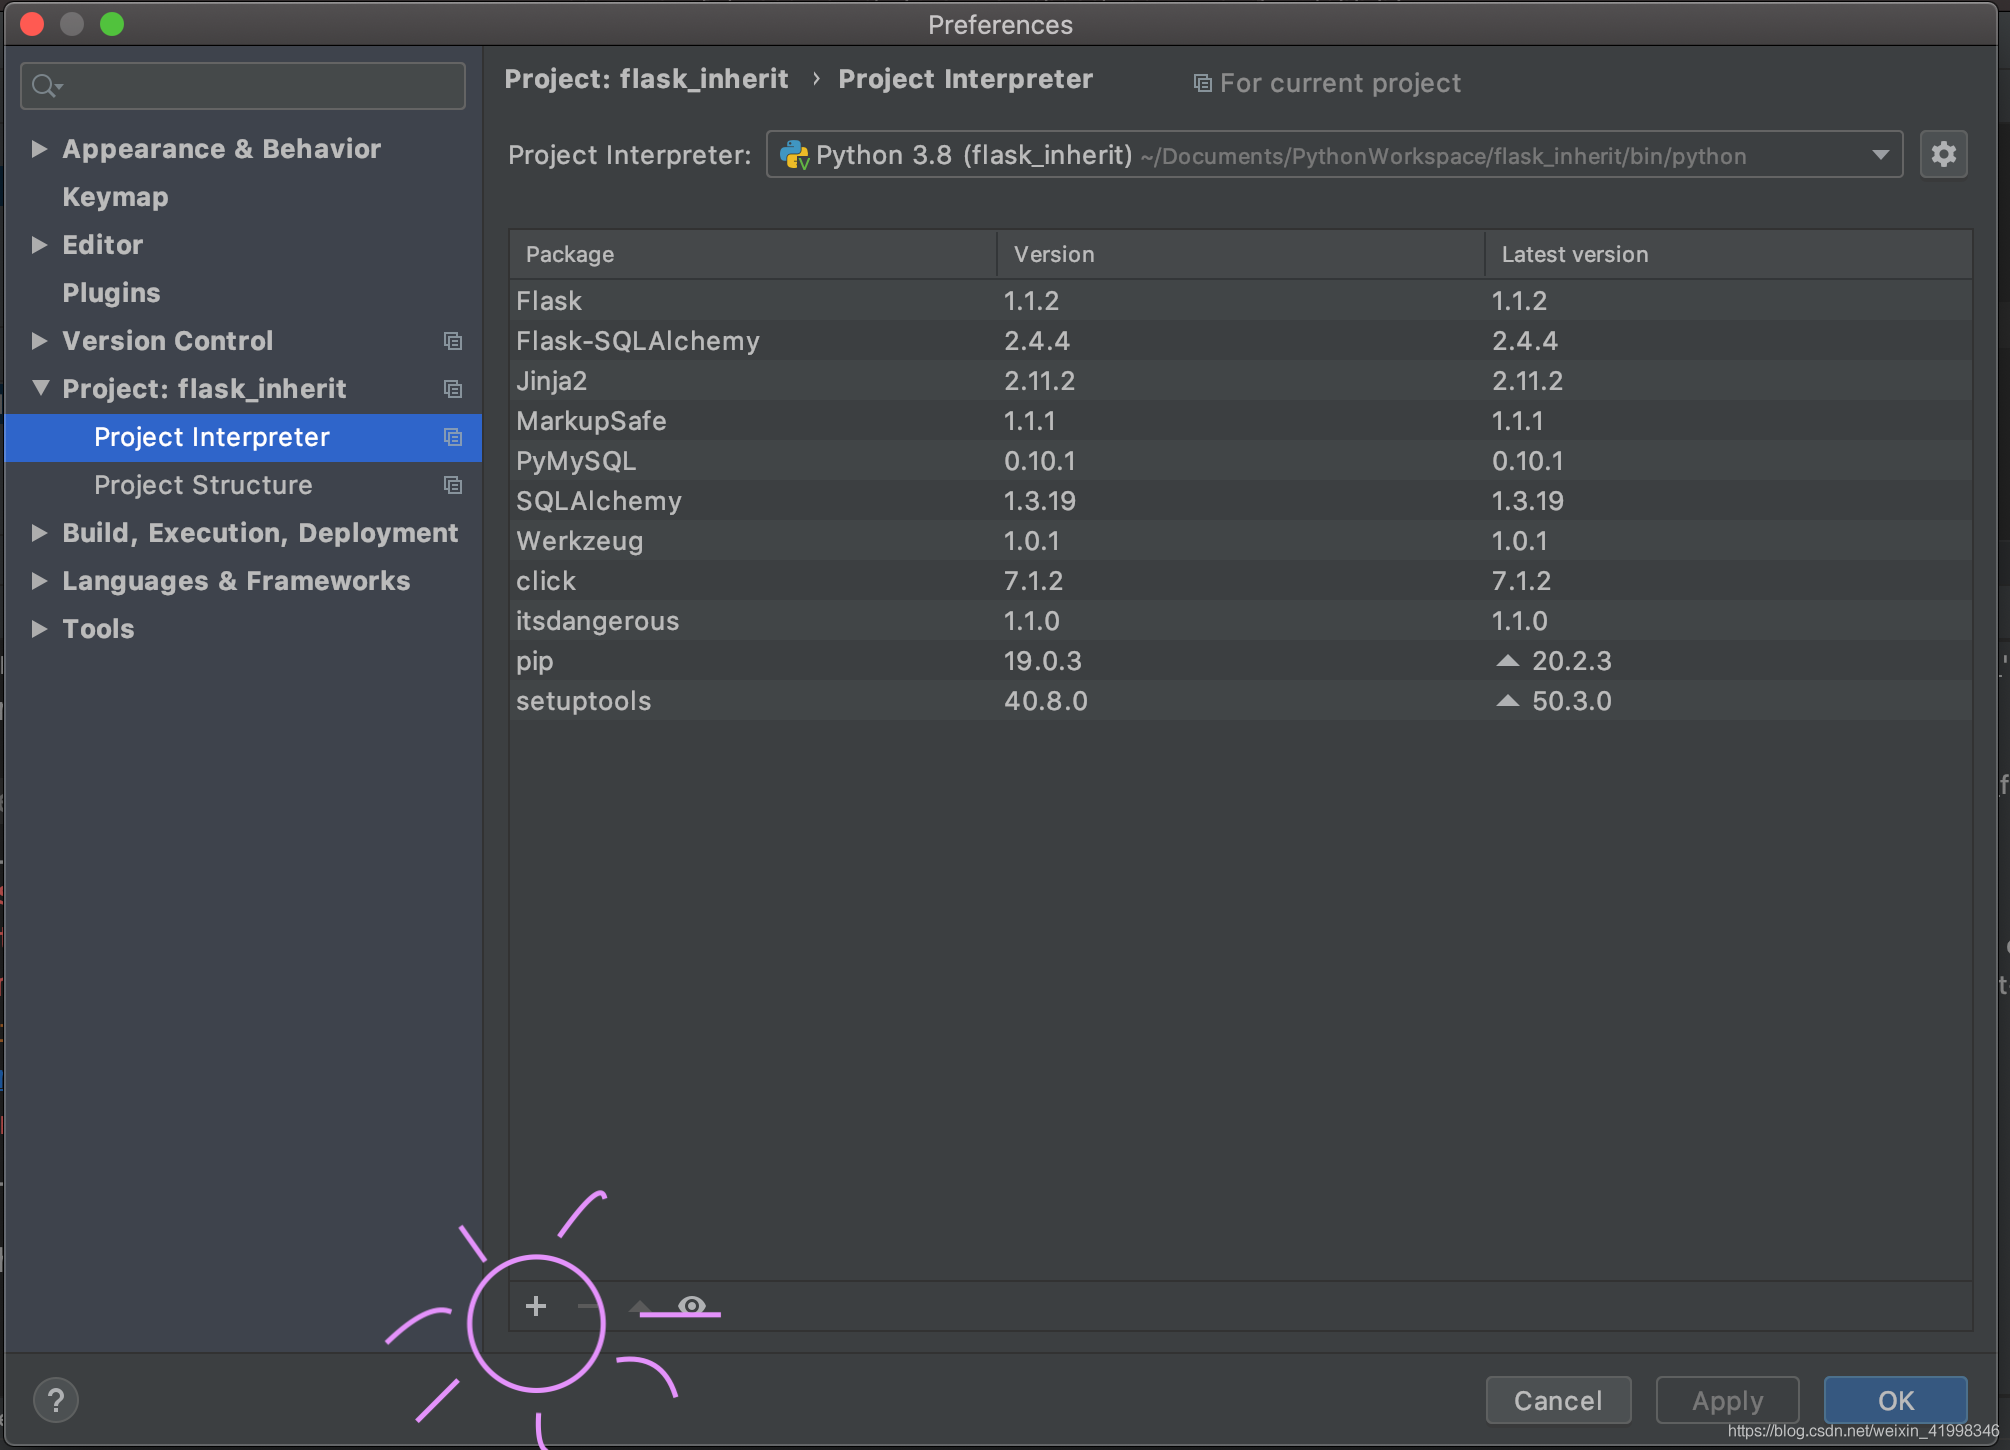Click SQLAlchemy version 1.3.19 cell
The image size is (2010, 1450).
coord(1040,501)
